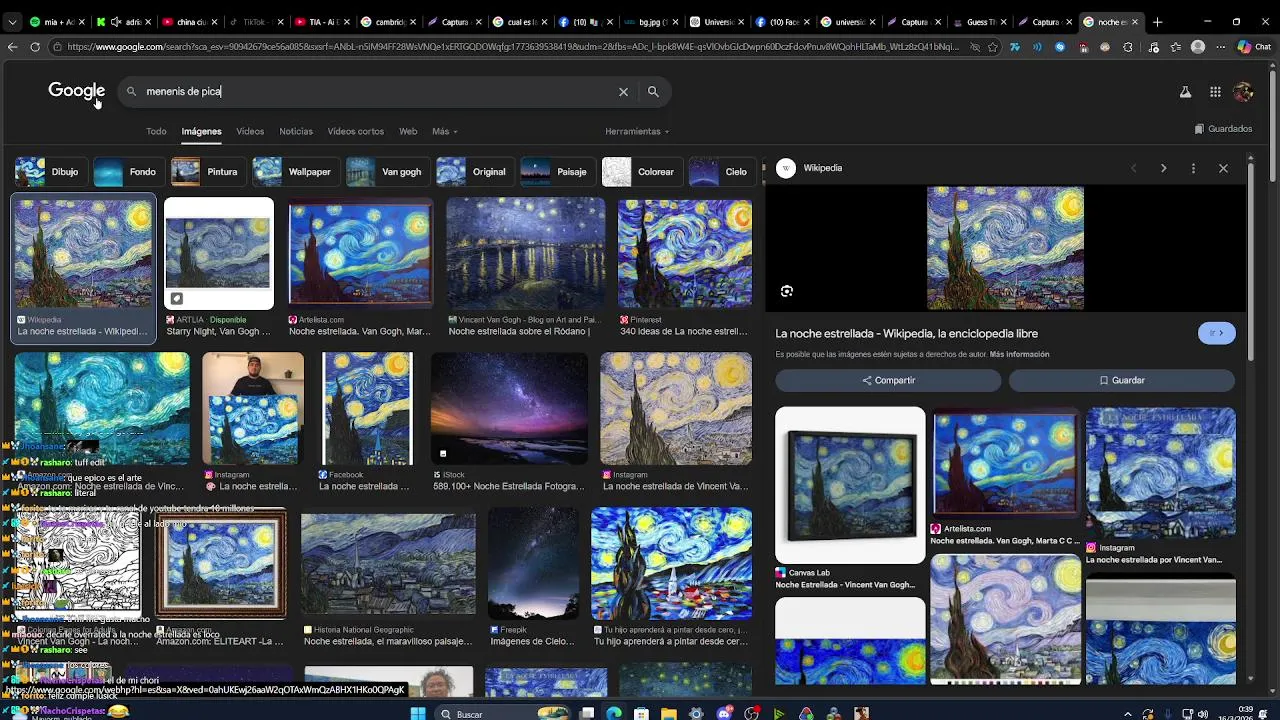Open the Pinterest 340 ideas thumbnail
The height and width of the screenshot is (720, 1280).
(685, 253)
